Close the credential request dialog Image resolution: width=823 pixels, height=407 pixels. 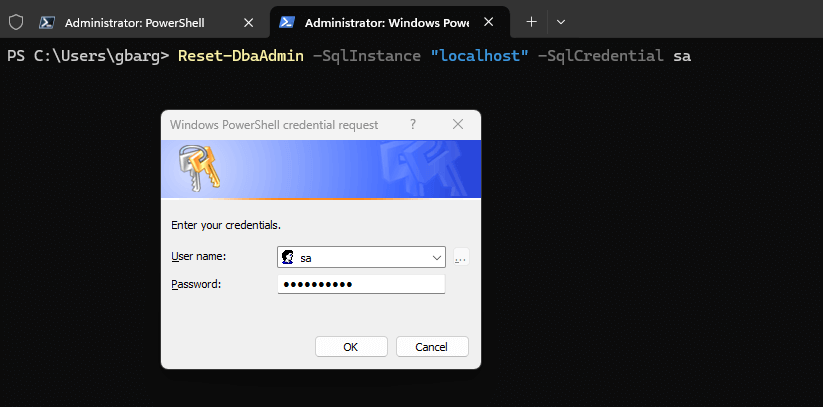[x=458, y=125]
